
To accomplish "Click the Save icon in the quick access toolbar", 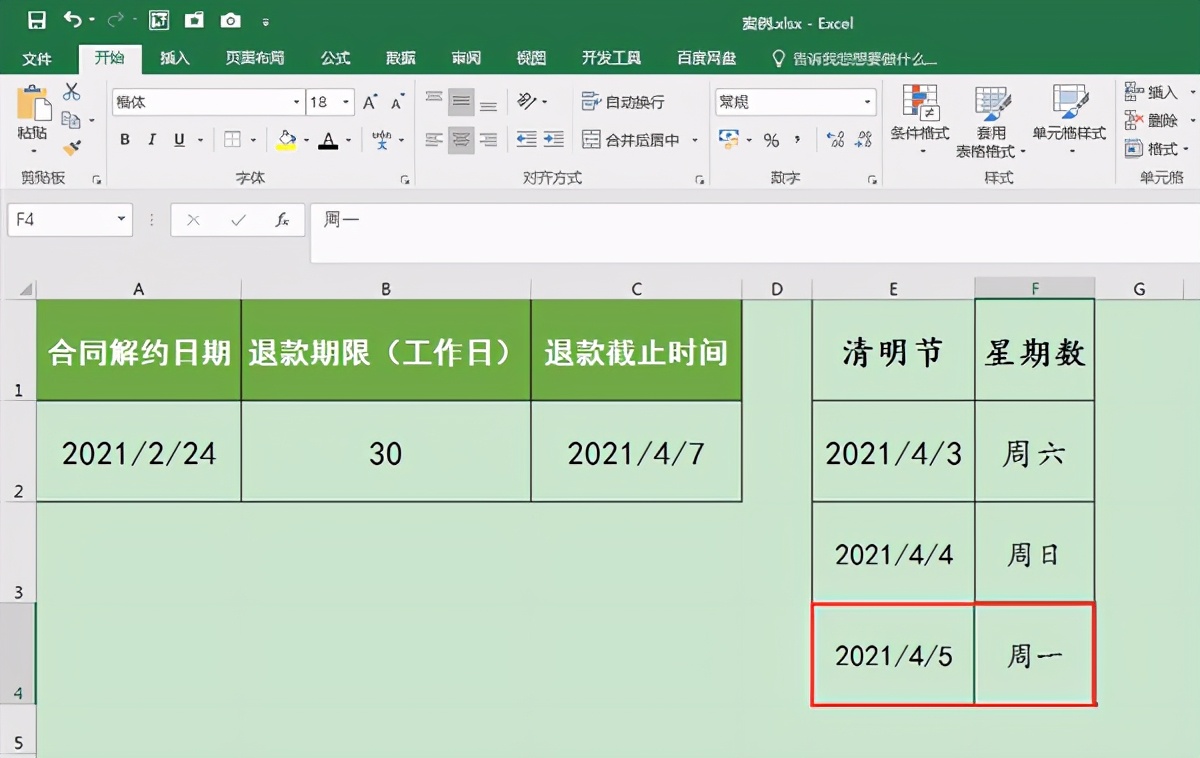I will [x=36, y=20].
